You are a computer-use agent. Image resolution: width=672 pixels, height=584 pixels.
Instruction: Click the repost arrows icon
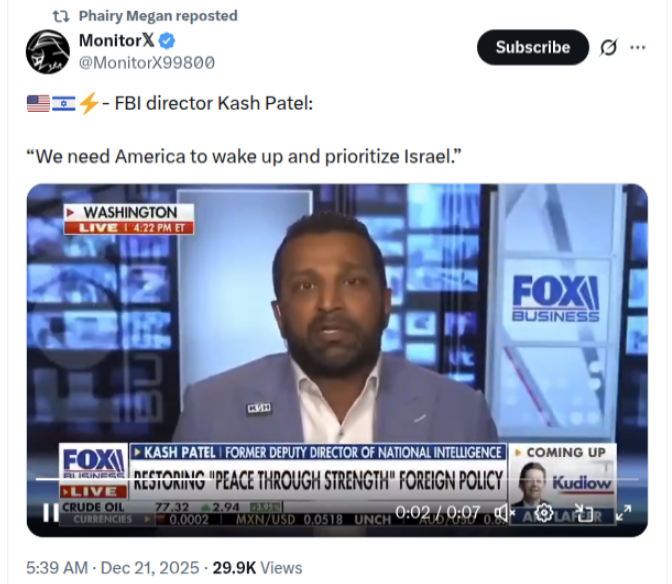(59, 16)
